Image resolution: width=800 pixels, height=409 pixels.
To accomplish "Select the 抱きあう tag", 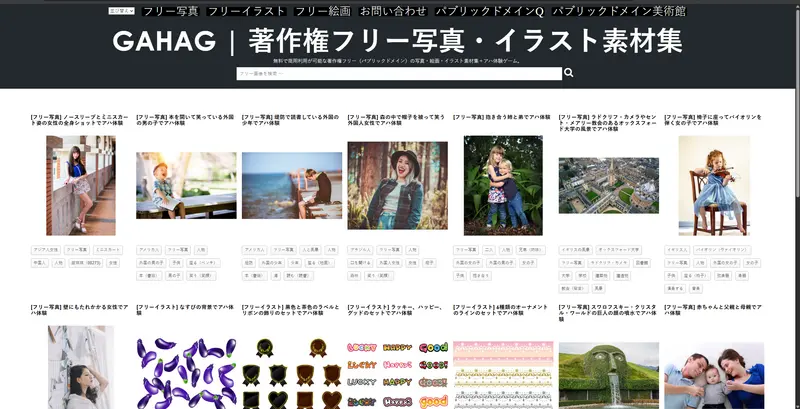I will pos(480,276).
